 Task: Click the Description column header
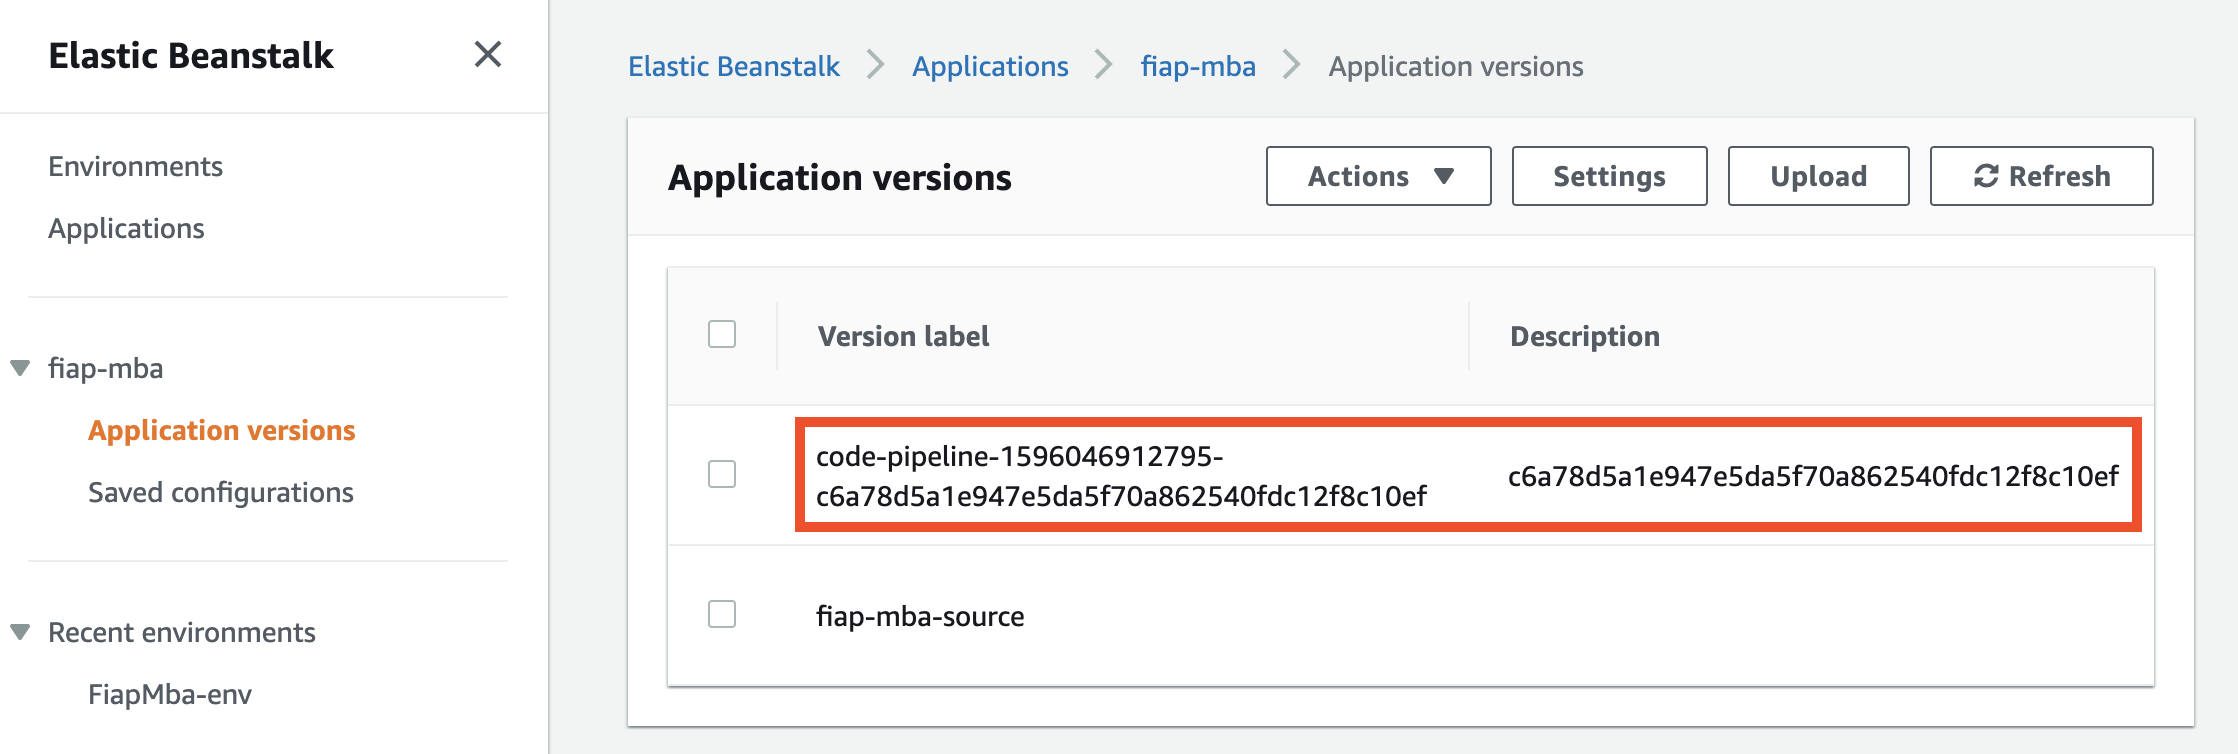1584,336
